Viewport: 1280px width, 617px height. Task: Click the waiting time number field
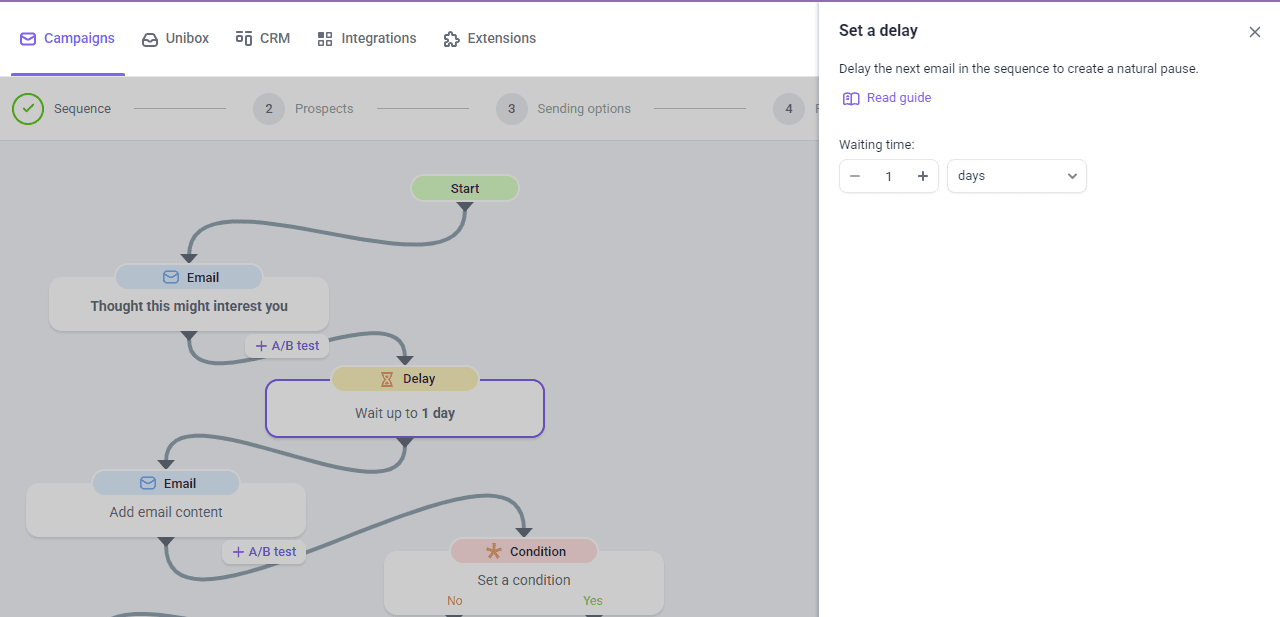coord(888,176)
